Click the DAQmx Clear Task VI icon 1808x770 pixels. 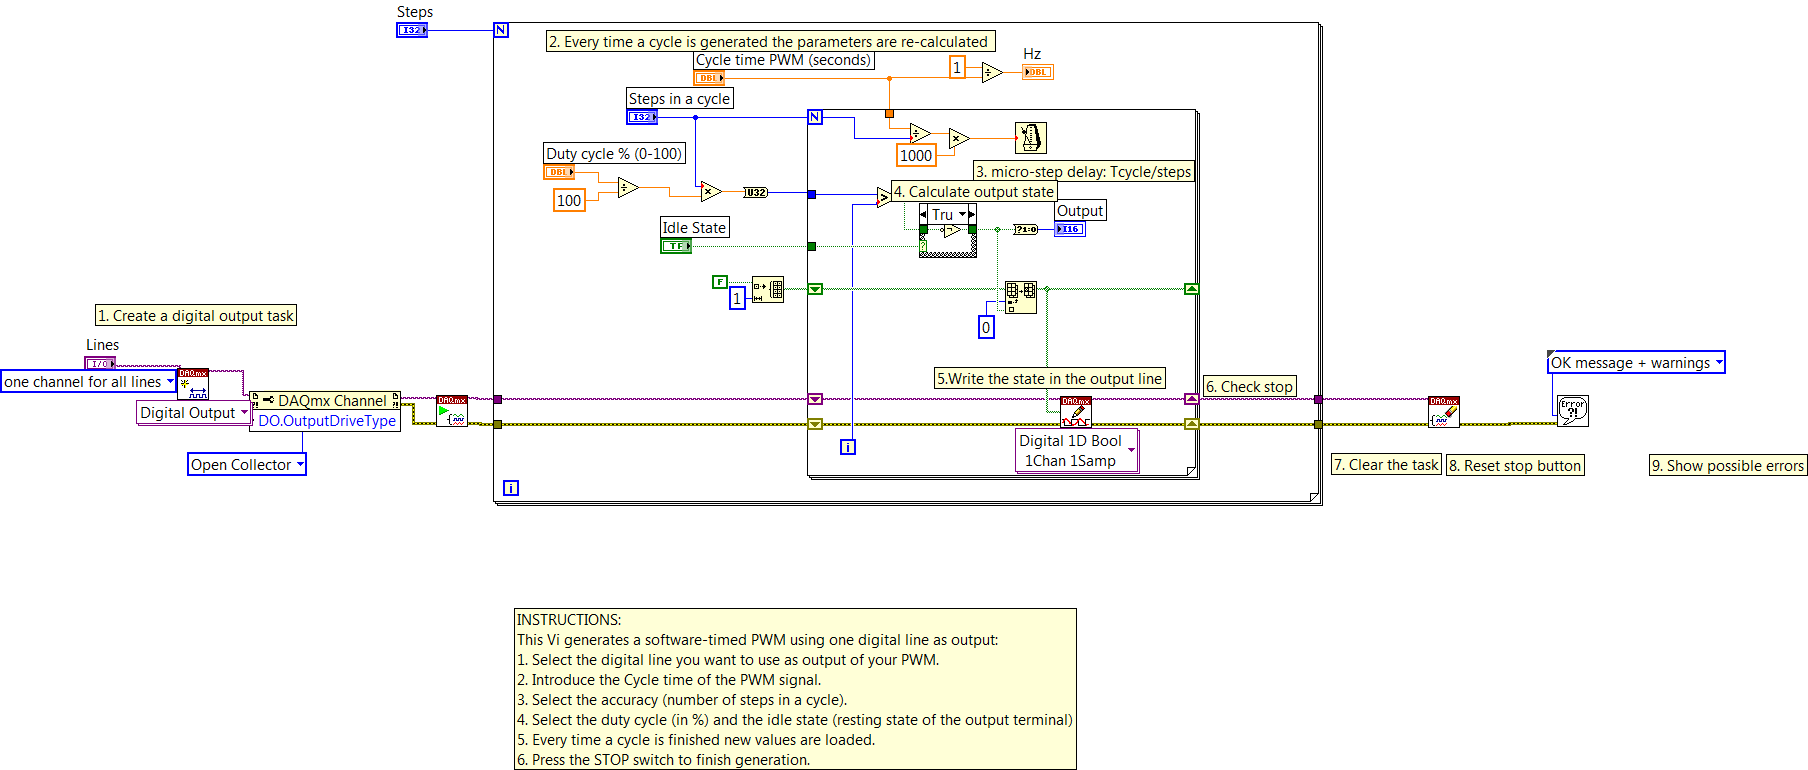click(x=1444, y=412)
